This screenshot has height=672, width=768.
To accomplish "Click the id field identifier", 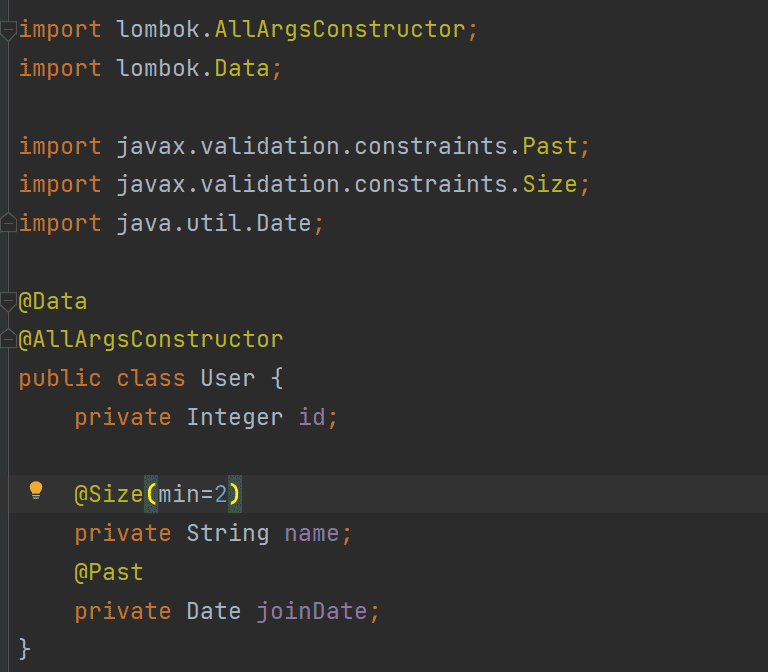I will pos(311,417).
